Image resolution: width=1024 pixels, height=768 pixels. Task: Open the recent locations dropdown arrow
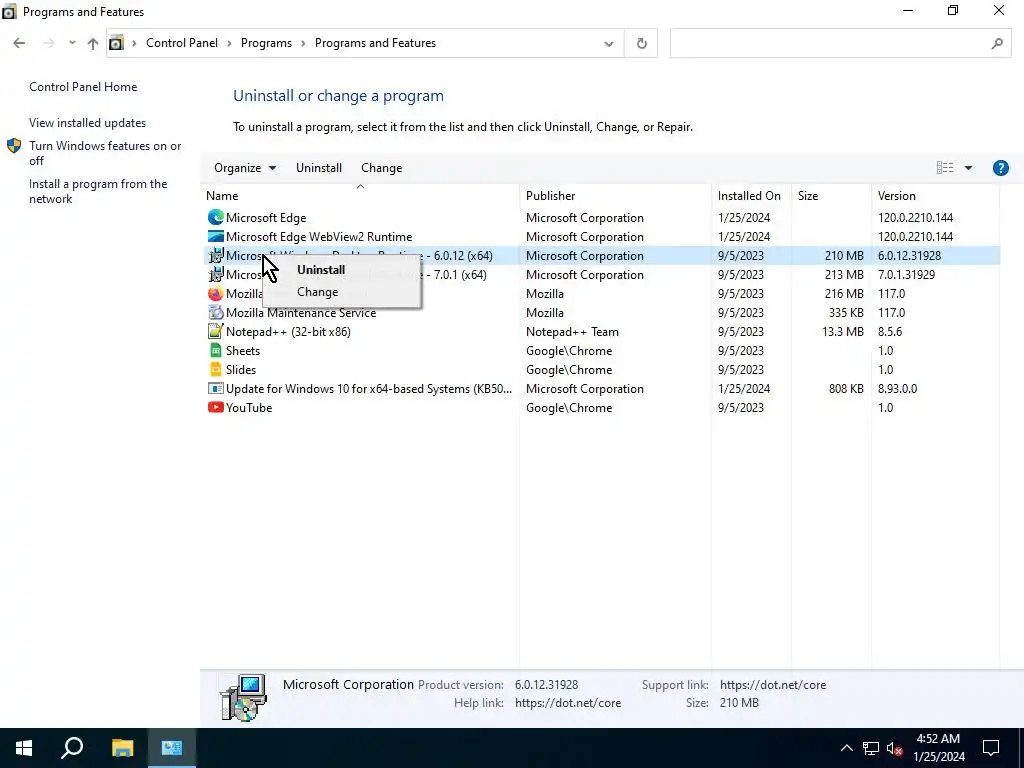click(72, 43)
